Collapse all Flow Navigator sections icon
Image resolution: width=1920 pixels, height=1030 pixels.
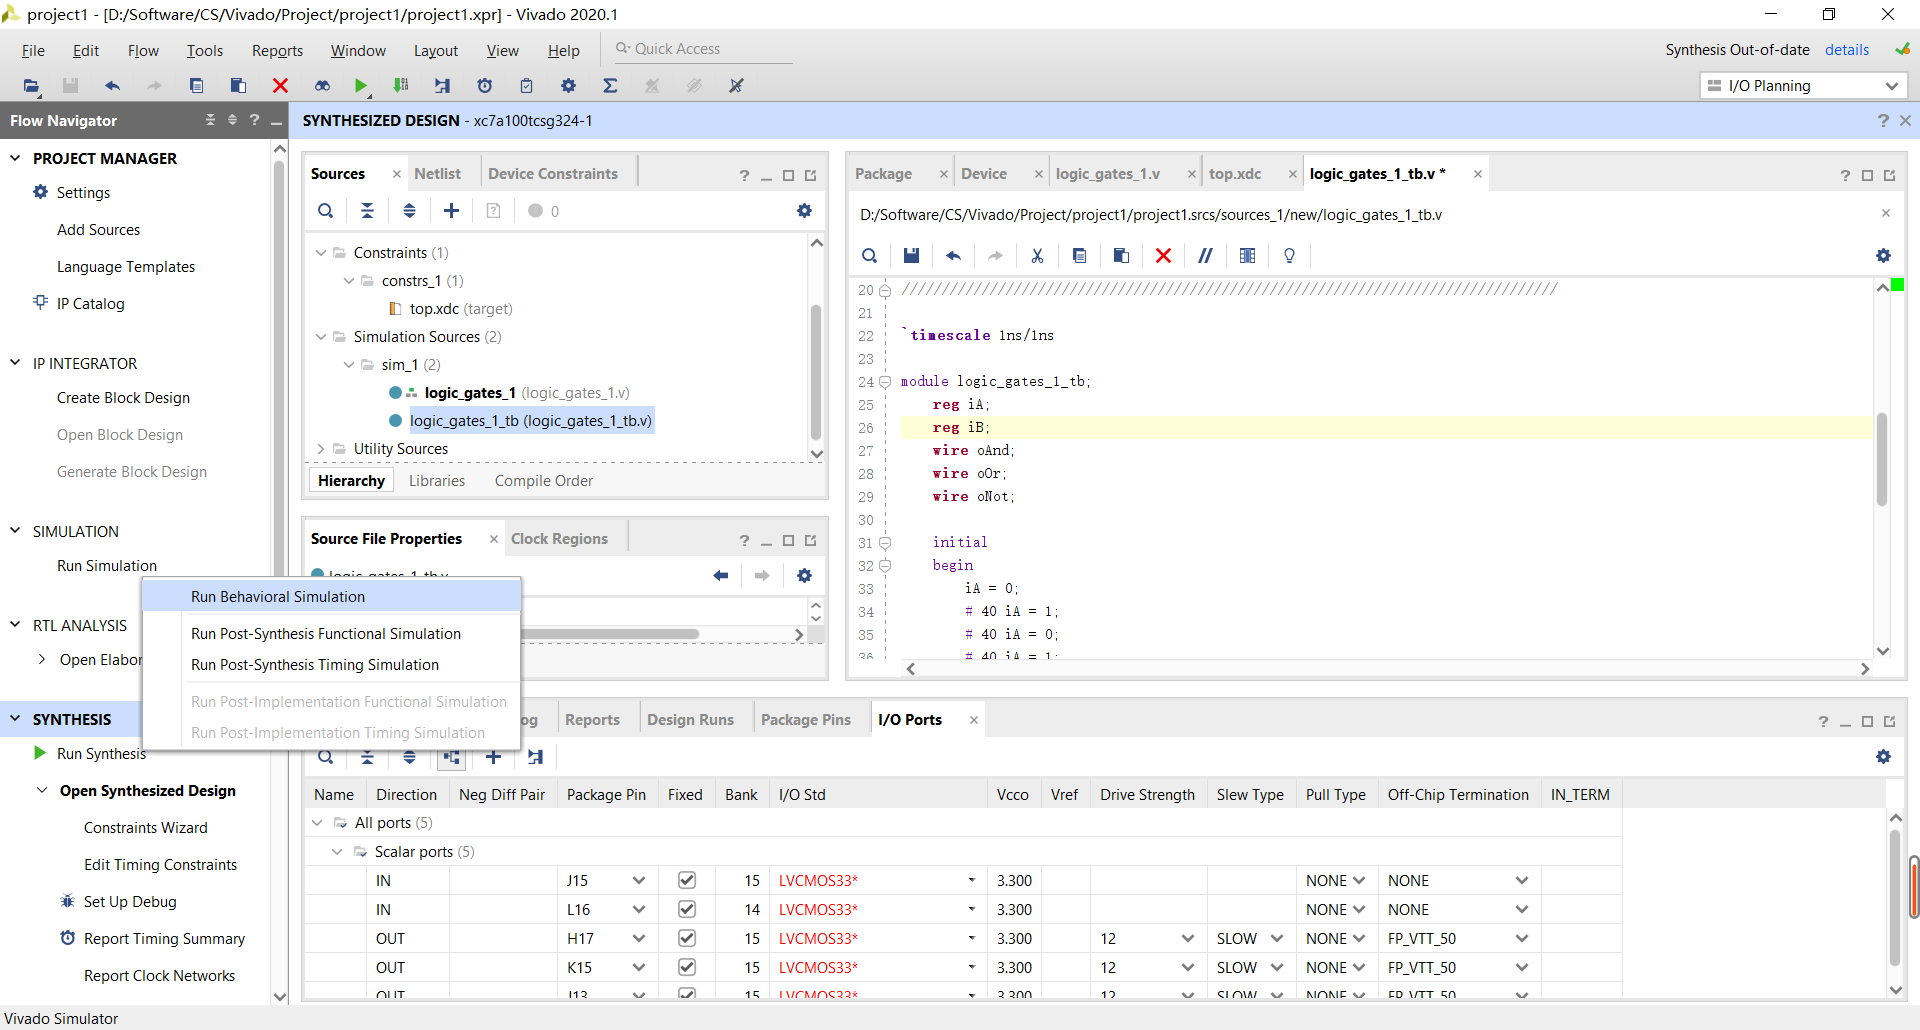(x=210, y=120)
